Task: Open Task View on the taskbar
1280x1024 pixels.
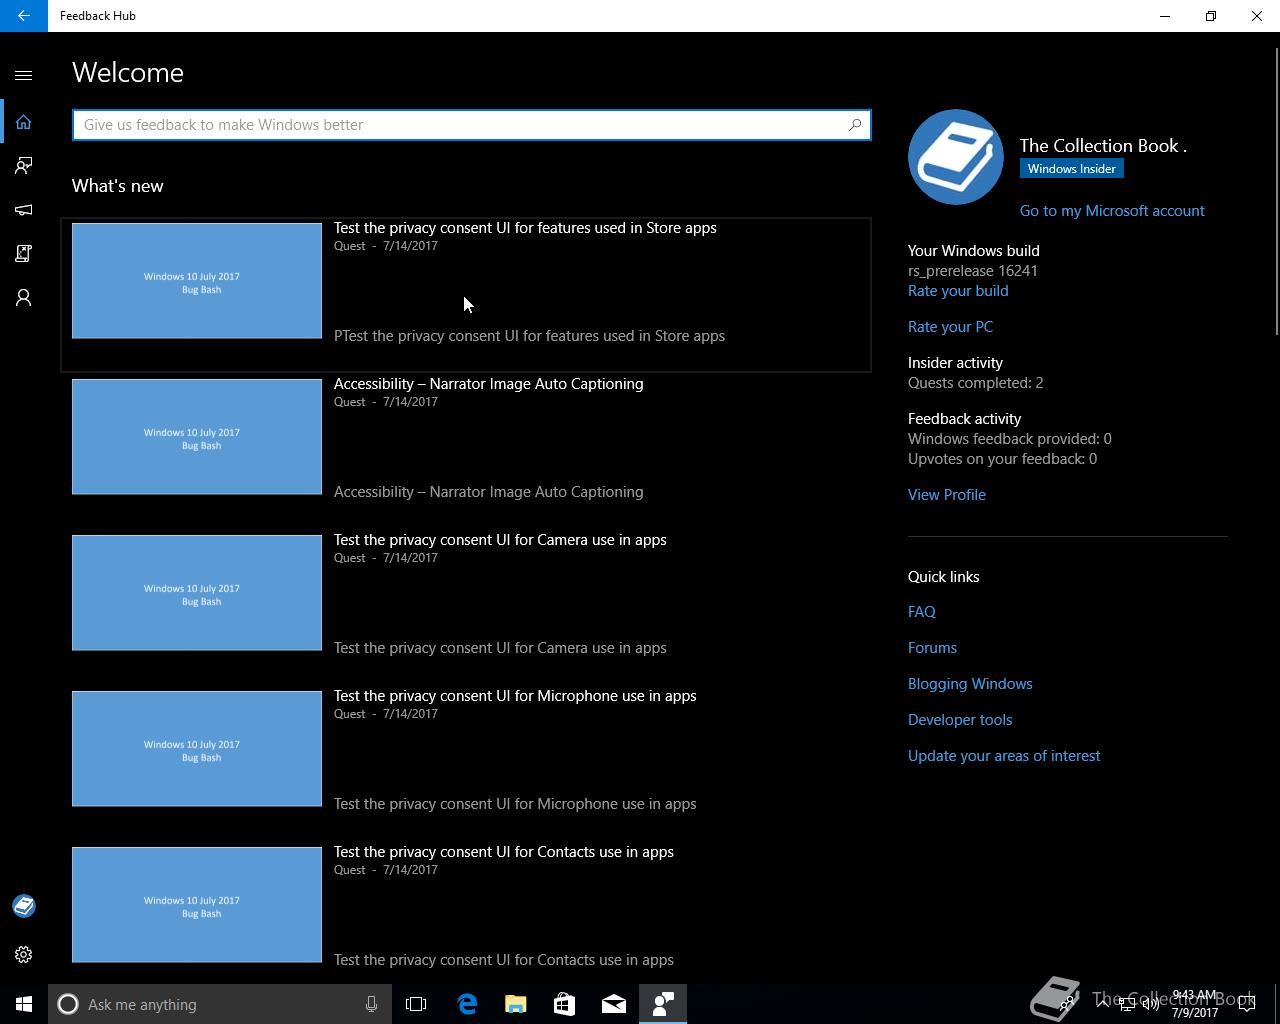Action: pyautogui.click(x=416, y=1004)
